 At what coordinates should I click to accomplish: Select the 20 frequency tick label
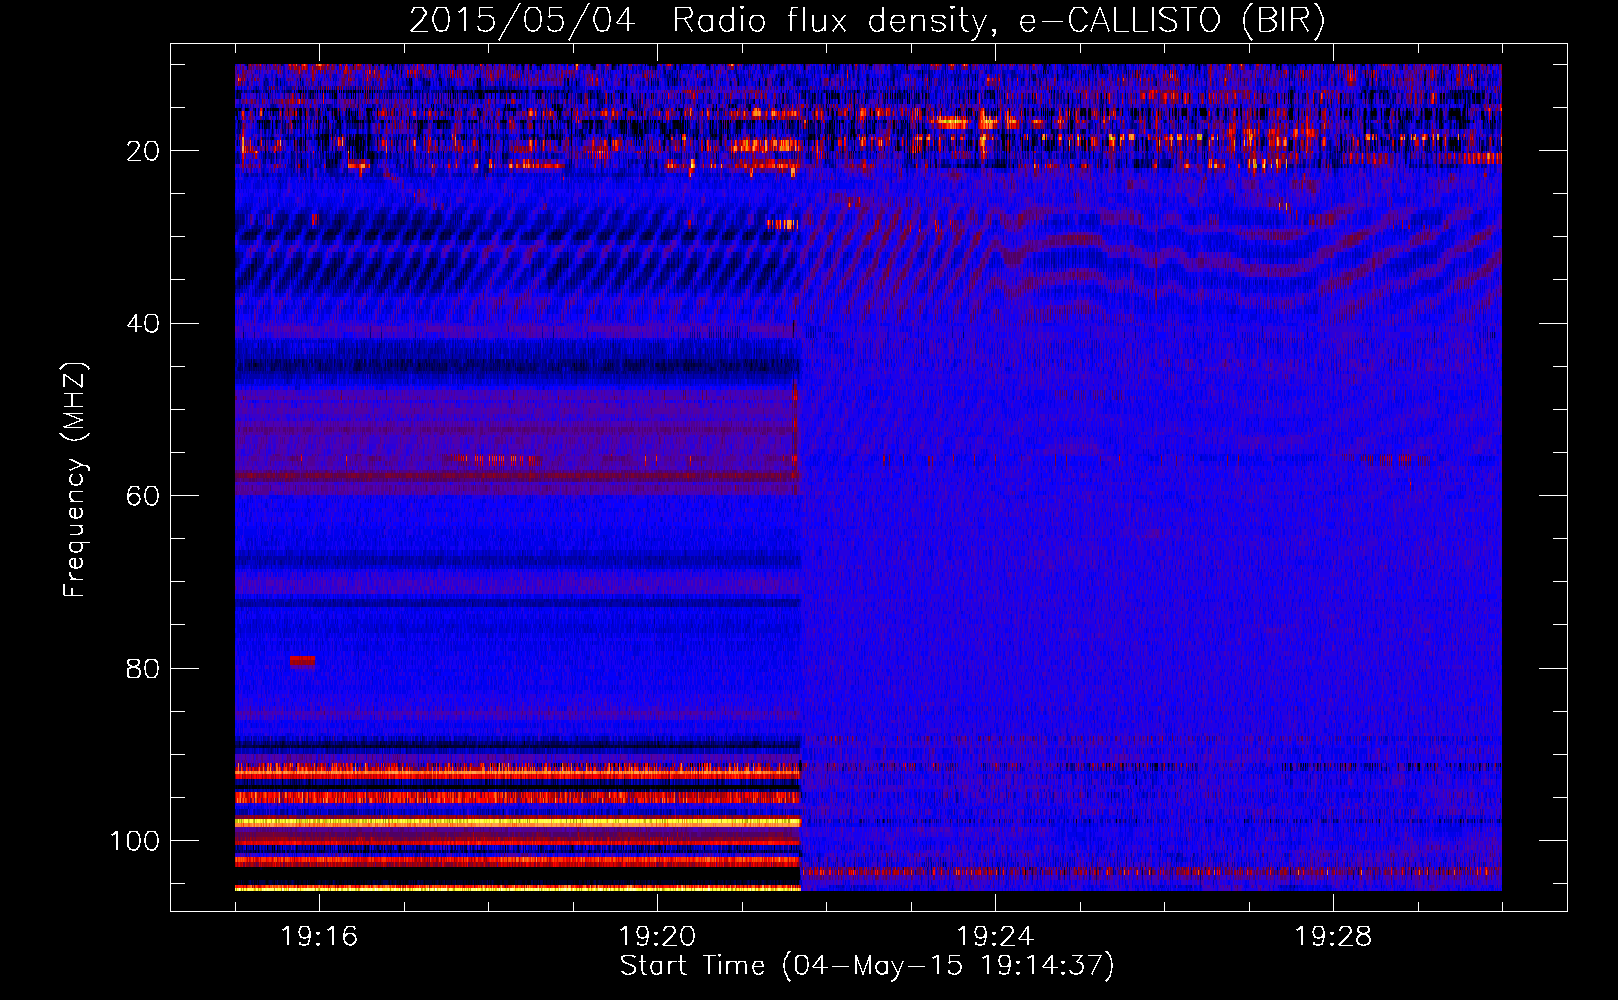143,151
